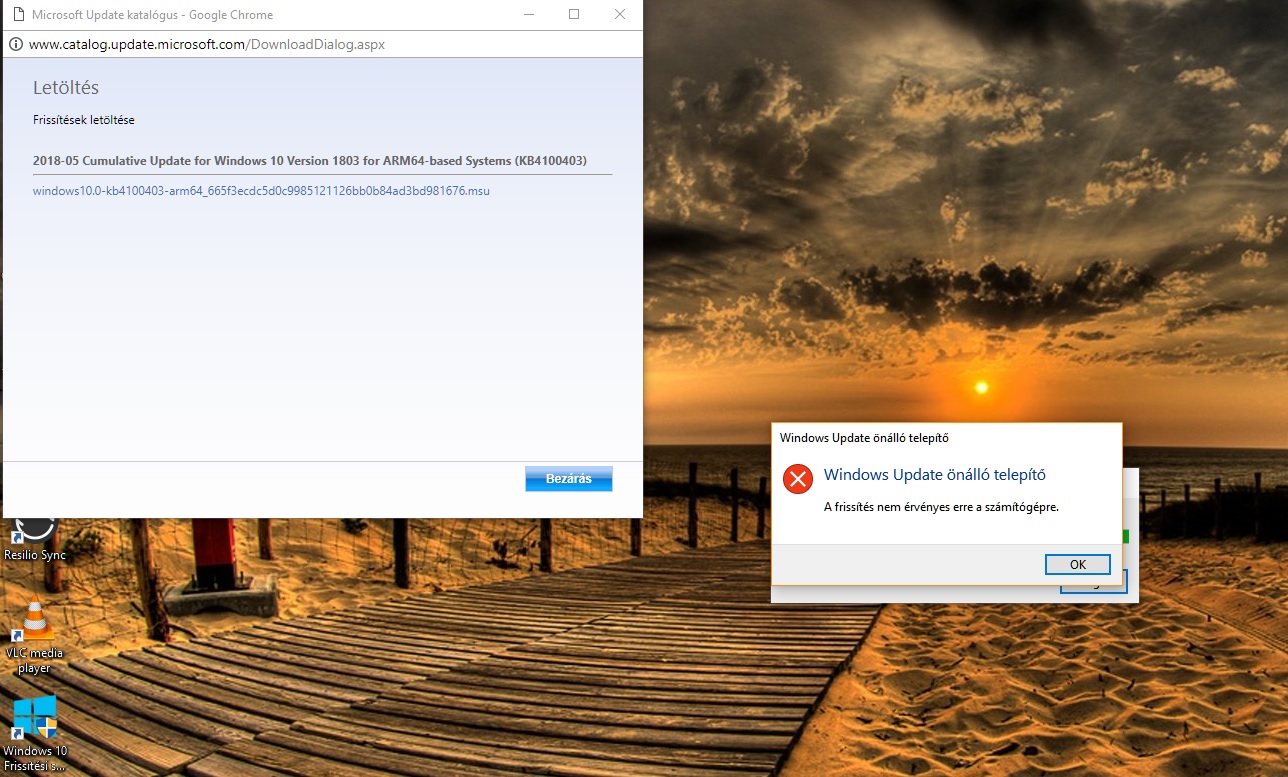Viewport: 1288px width, 777px height.
Task: Click the page icon in Chrome's title bar
Action: pos(17,15)
